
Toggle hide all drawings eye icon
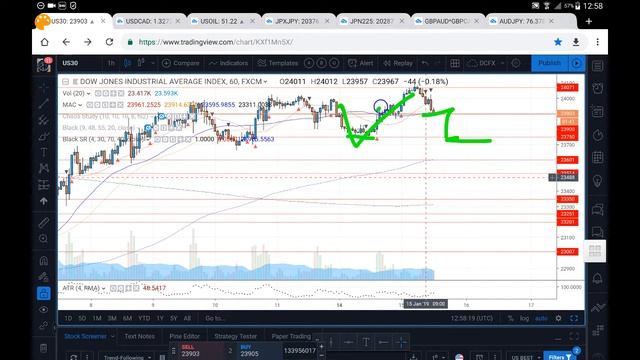click(x=44, y=310)
